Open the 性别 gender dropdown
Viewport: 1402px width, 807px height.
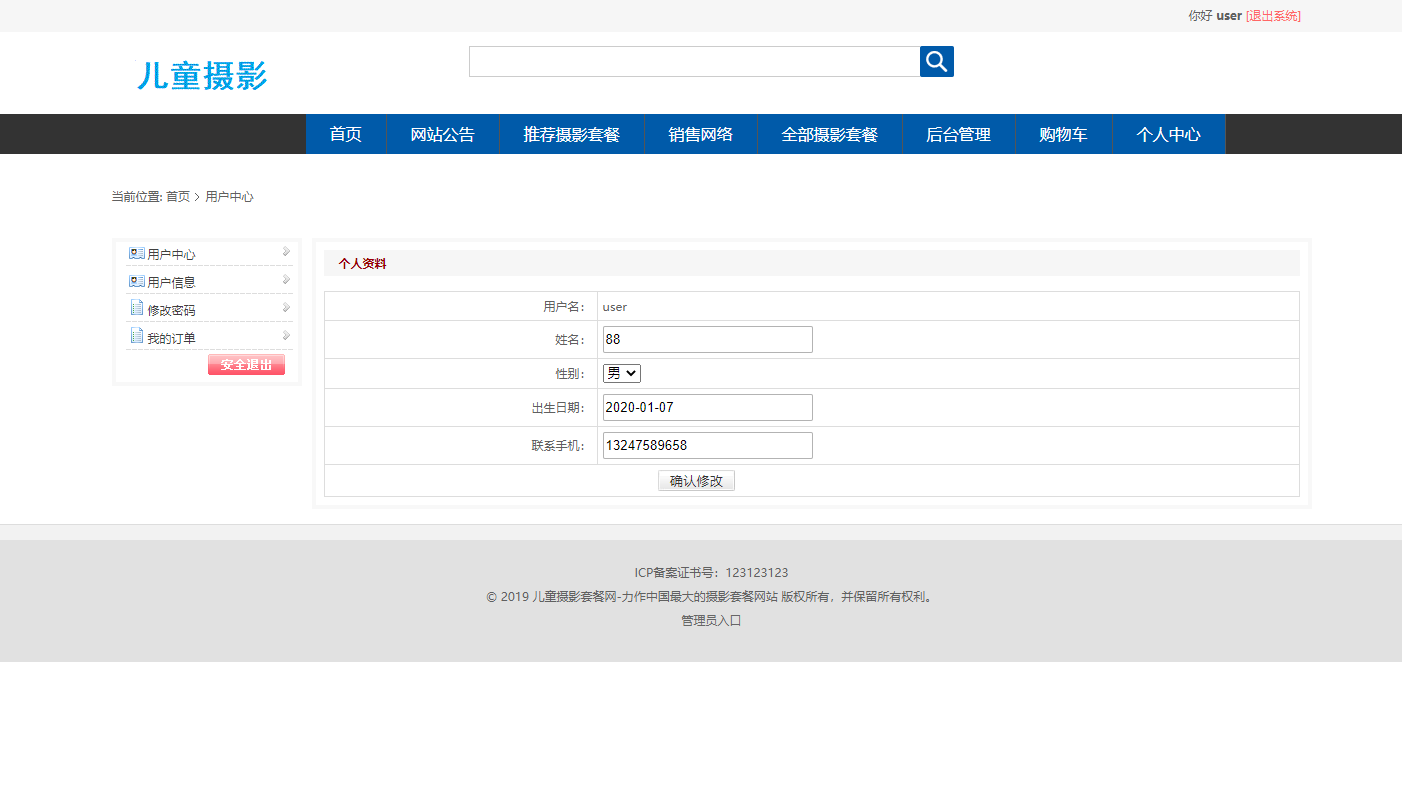click(621, 372)
